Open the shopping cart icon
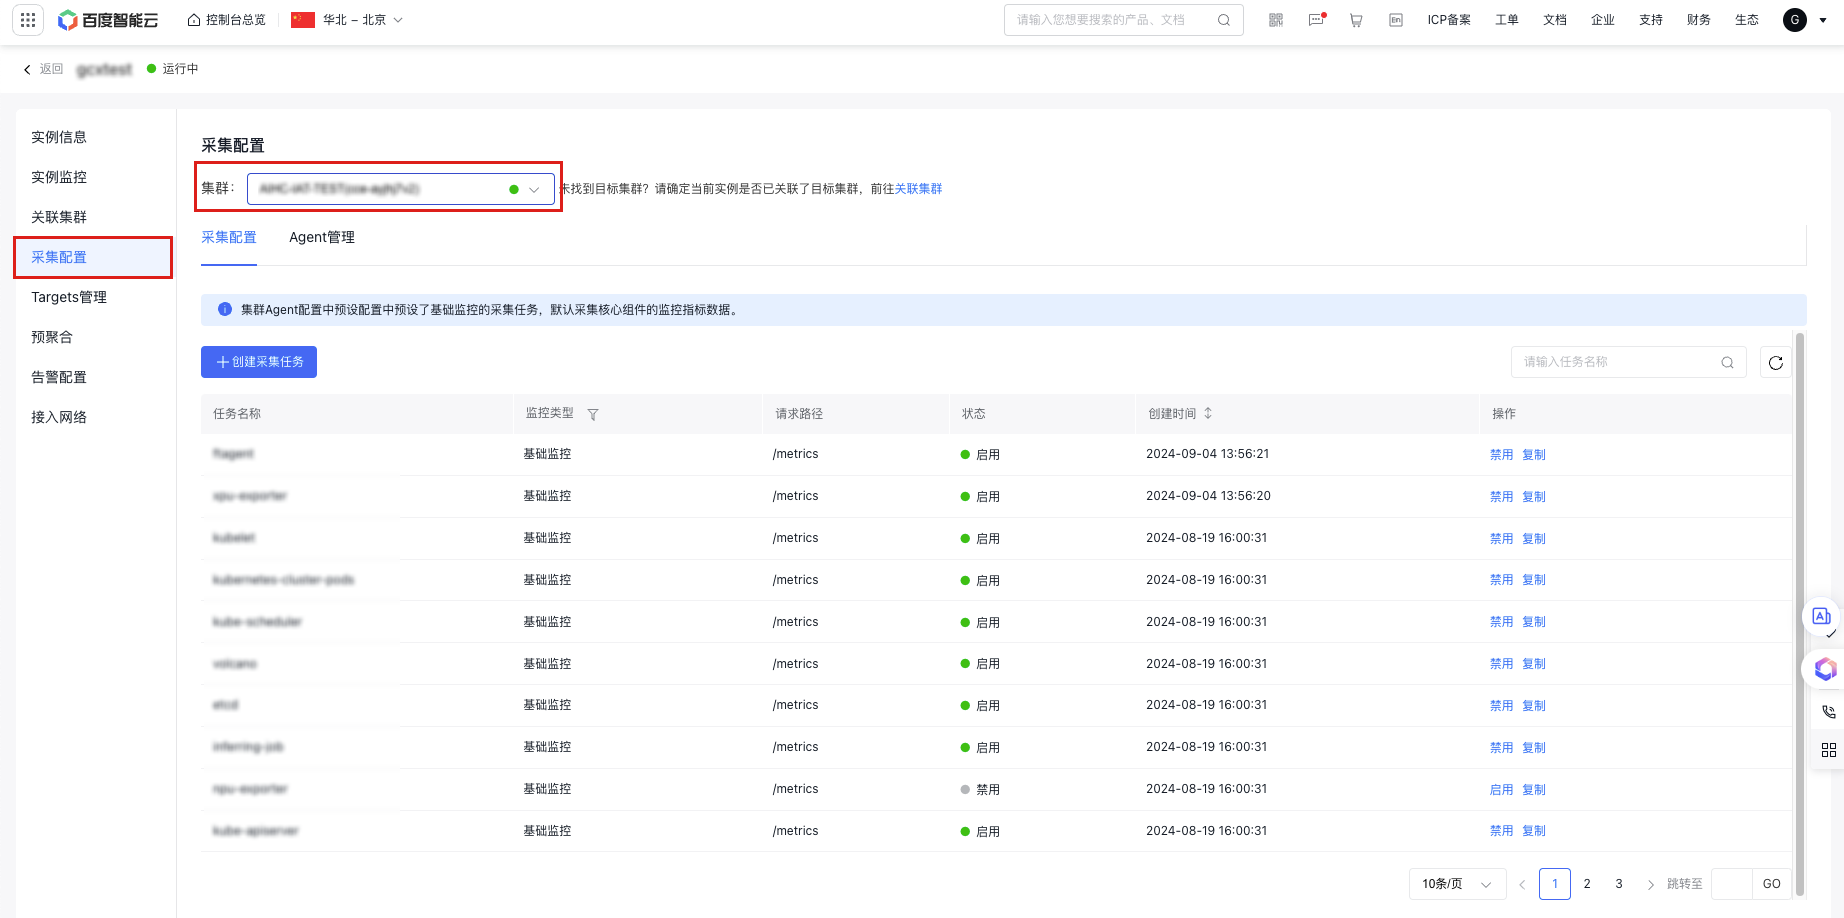 click(1356, 20)
